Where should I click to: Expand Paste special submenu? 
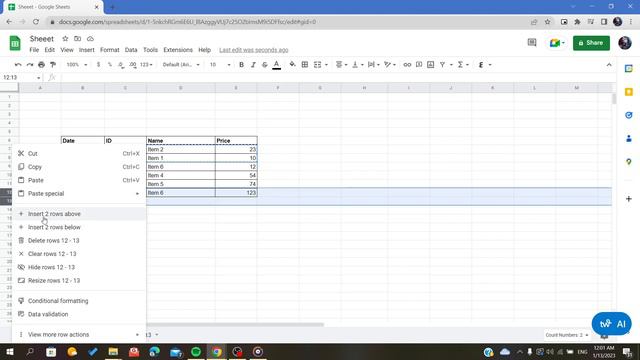click(79, 193)
